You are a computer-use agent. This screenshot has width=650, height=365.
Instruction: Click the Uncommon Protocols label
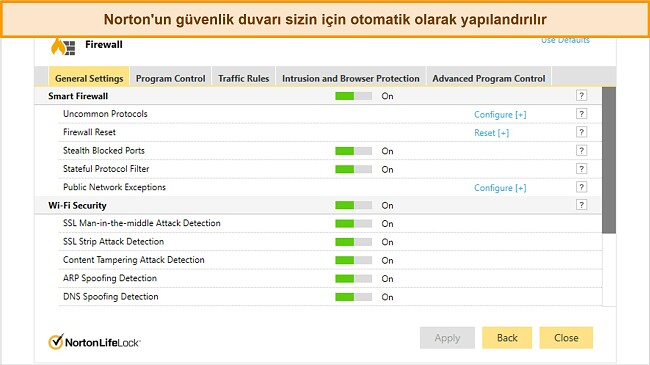click(105, 114)
